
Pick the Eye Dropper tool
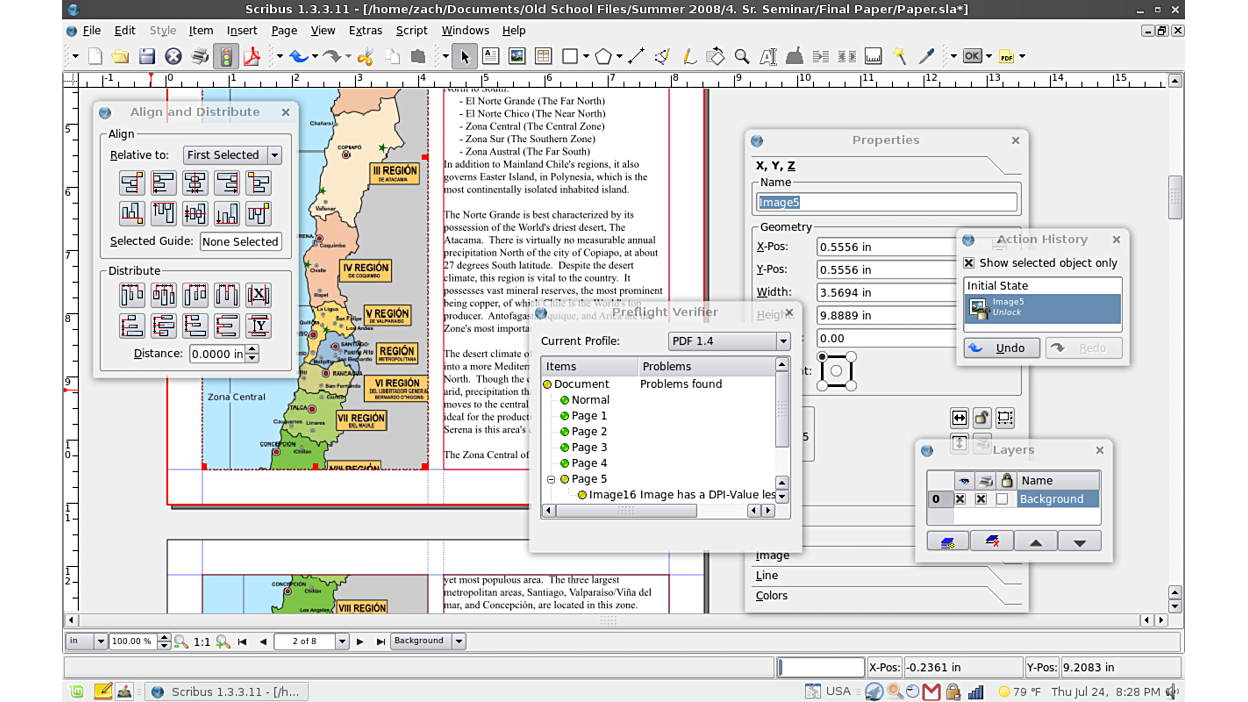(x=926, y=56)
